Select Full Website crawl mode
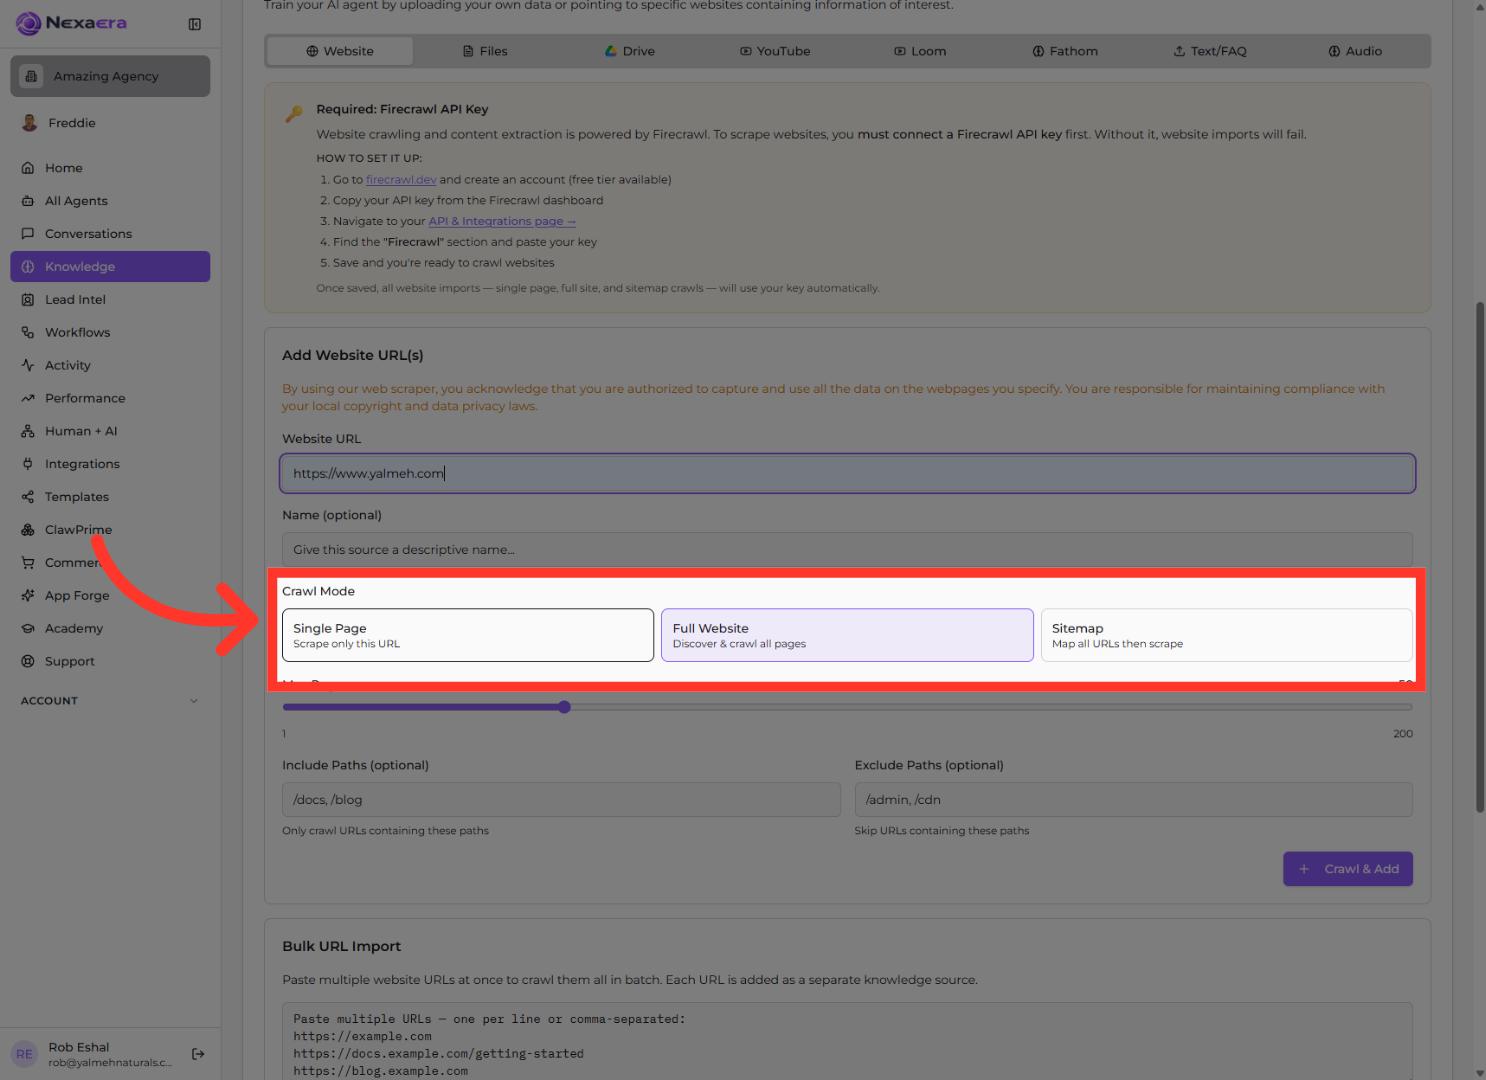The image size is (1486, 1080). (x=847, y=635)
